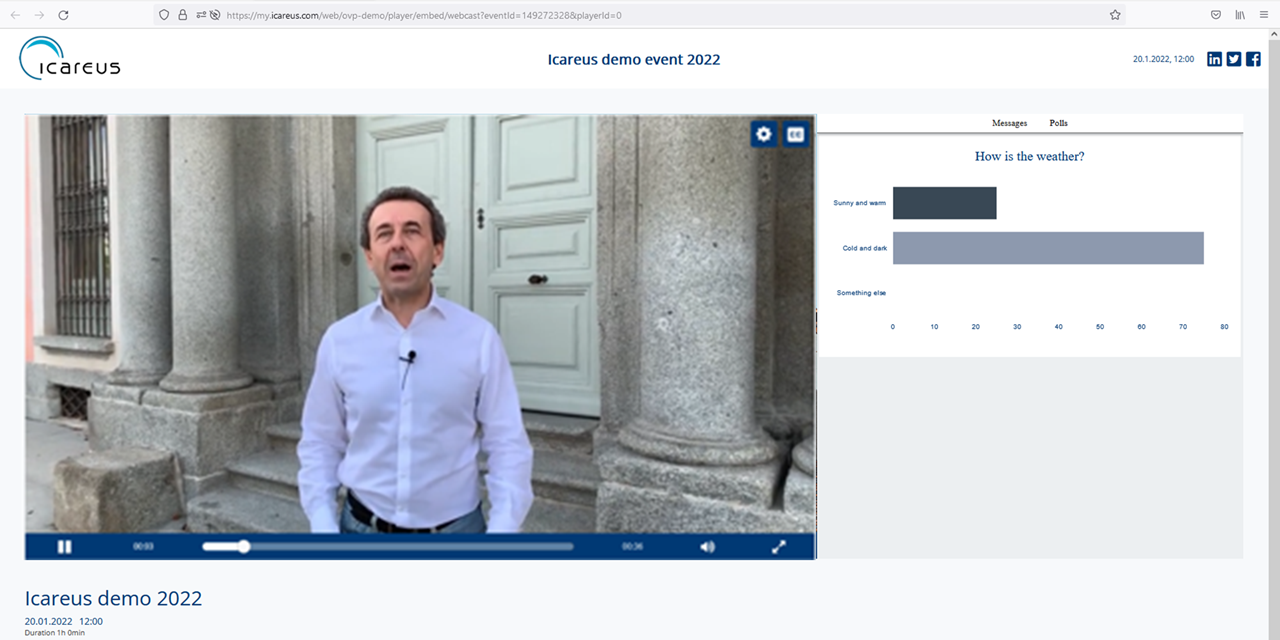Bookmark this page with the star icon

[1115, 15]
